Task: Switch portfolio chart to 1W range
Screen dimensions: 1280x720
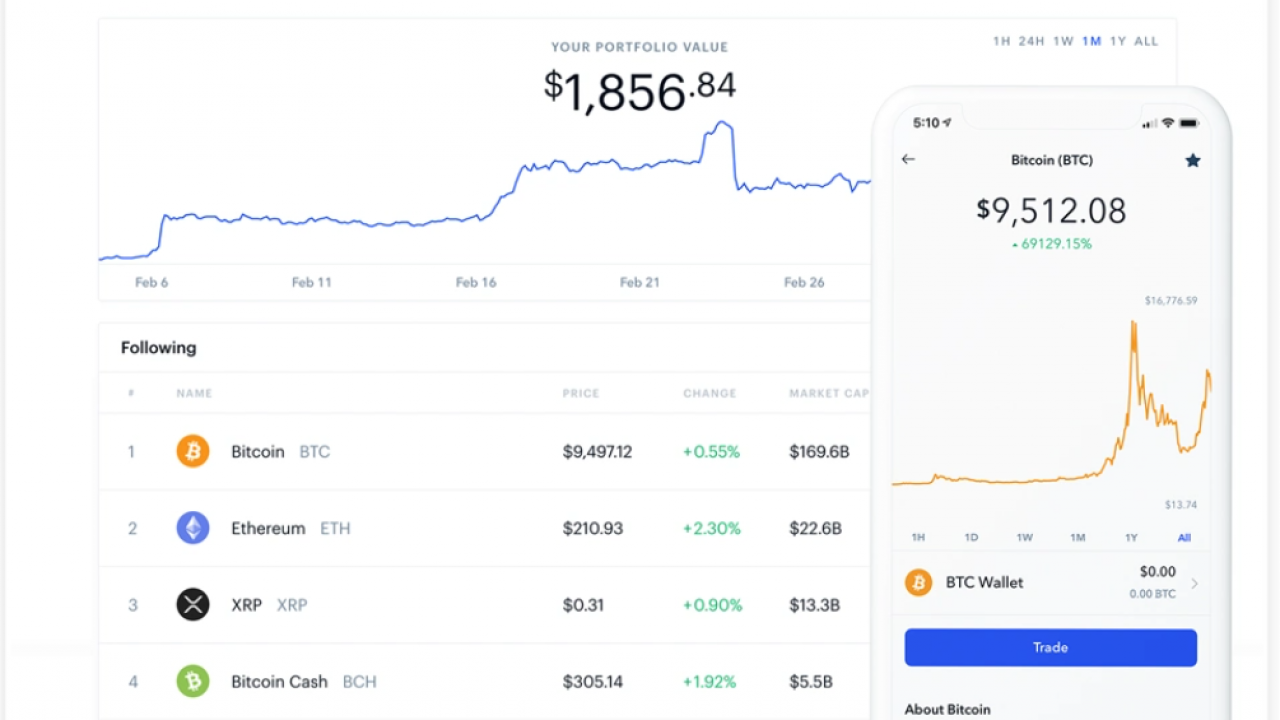Action: (x=1063, y=41)
